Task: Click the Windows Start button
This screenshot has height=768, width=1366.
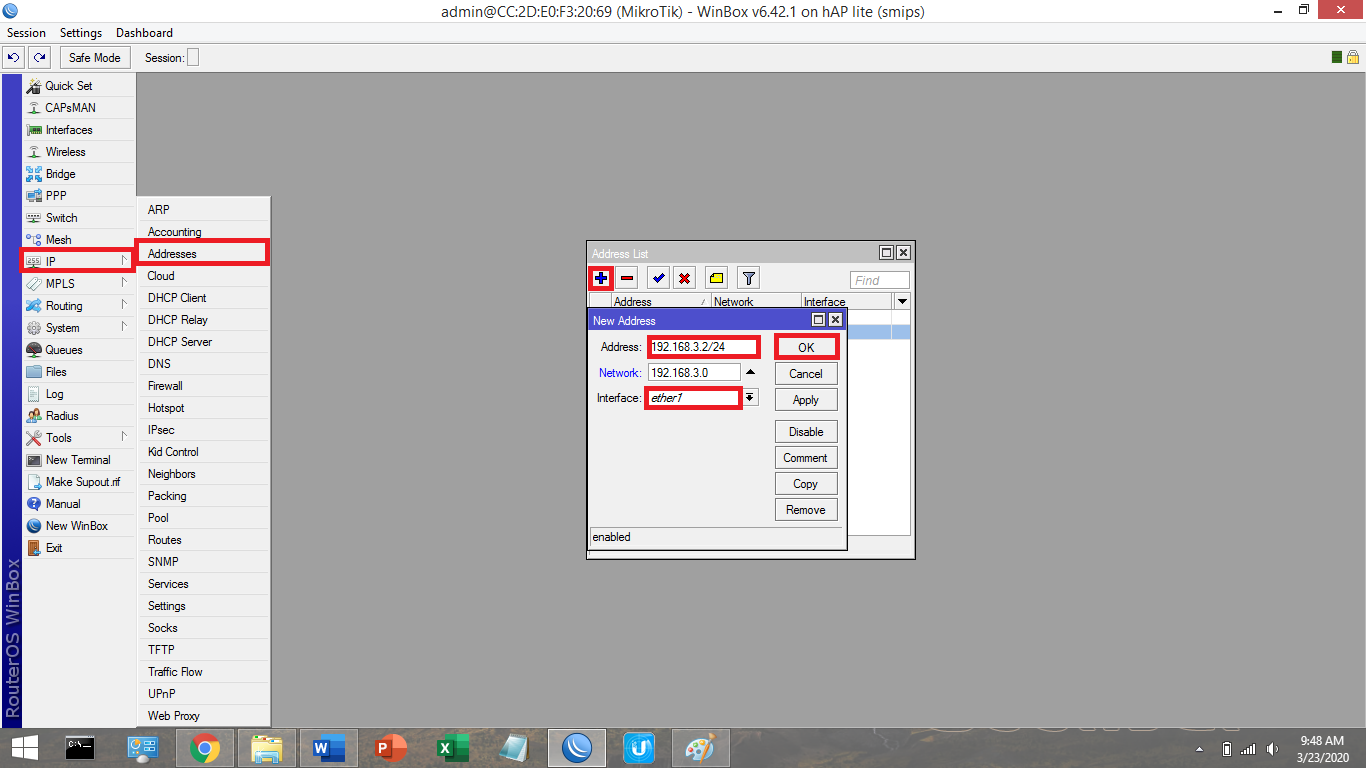Action: [25, 747]
